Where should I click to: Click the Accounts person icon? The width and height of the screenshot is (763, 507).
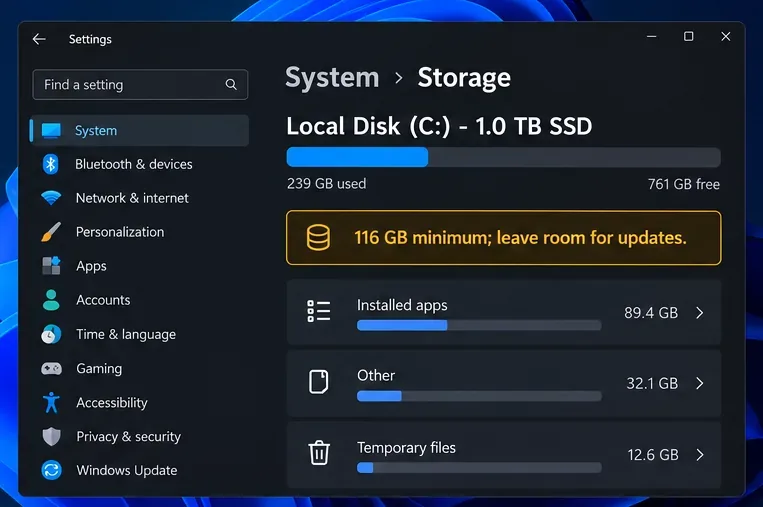click(x=51, y=300)
